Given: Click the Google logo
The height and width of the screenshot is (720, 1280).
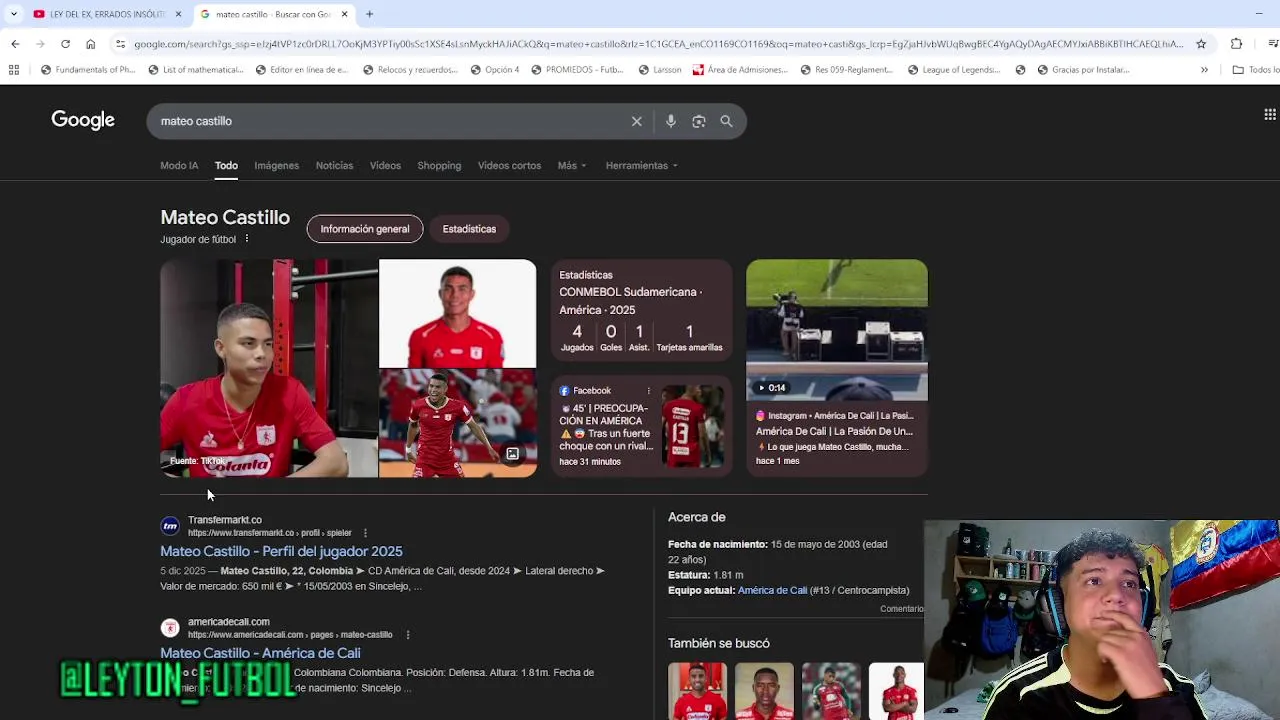Looking at the screenshot, I should pos(83,120).
